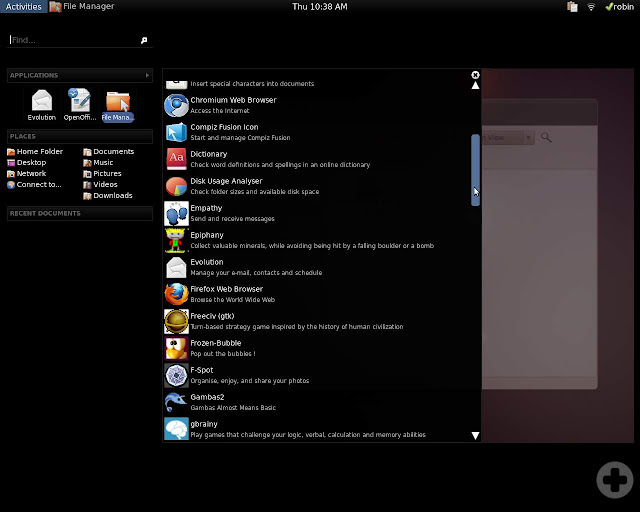
Task: Select File Manager favorite icon
Action: [x=118, y=106]
